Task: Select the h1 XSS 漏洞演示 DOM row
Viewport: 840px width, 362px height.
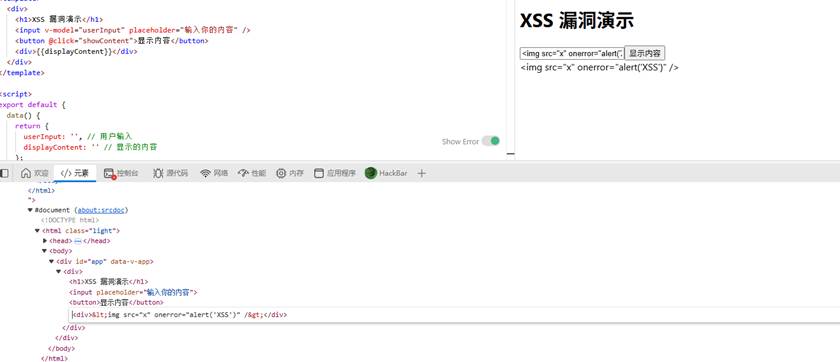Action: coord(108,282)
